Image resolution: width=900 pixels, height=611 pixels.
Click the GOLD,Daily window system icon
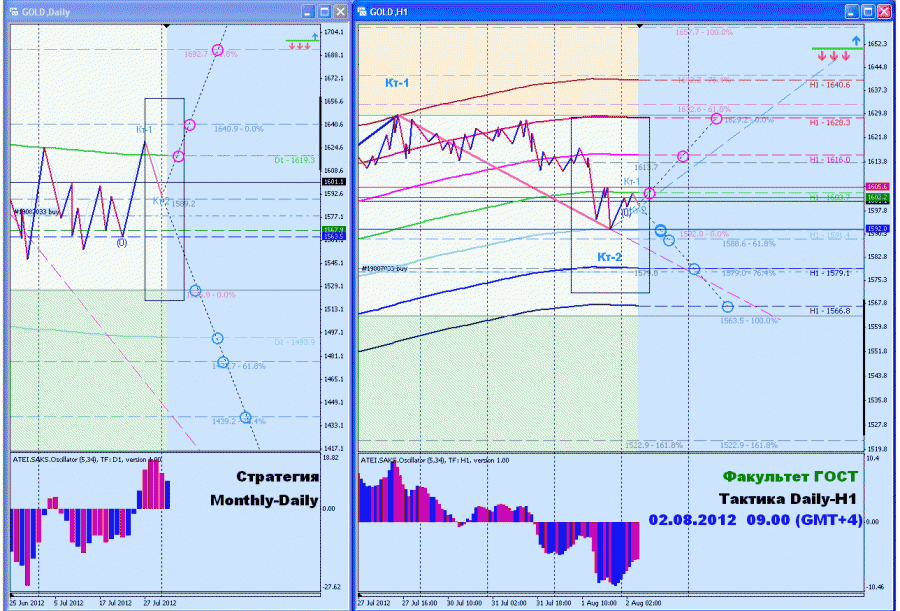coord(14,11)
